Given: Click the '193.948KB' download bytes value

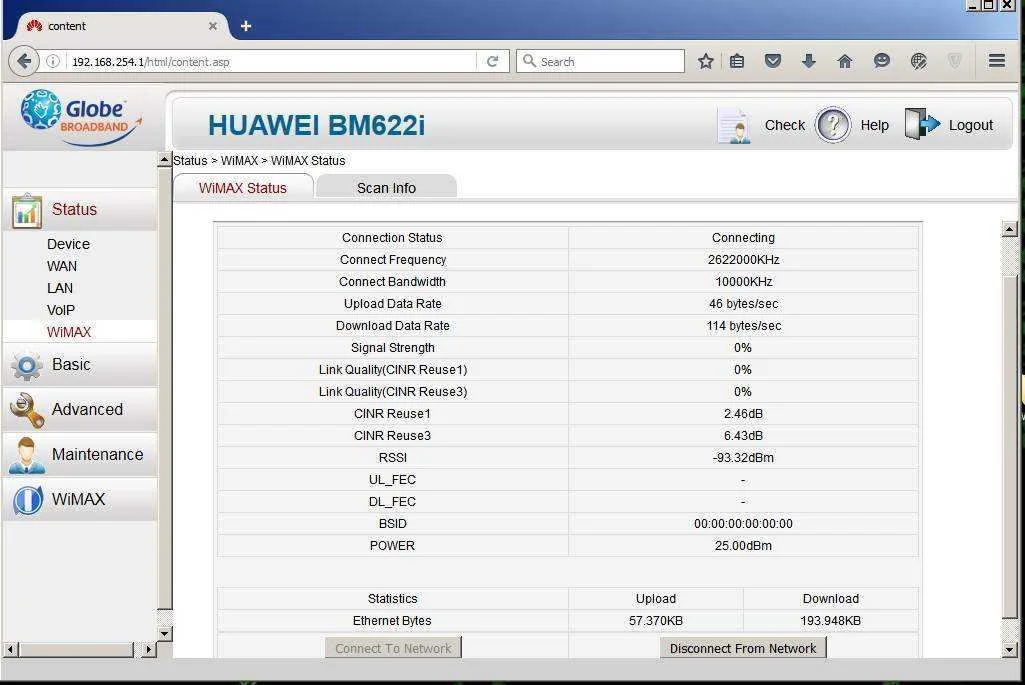Looking at the screenshot, I should tap(830, 620).
